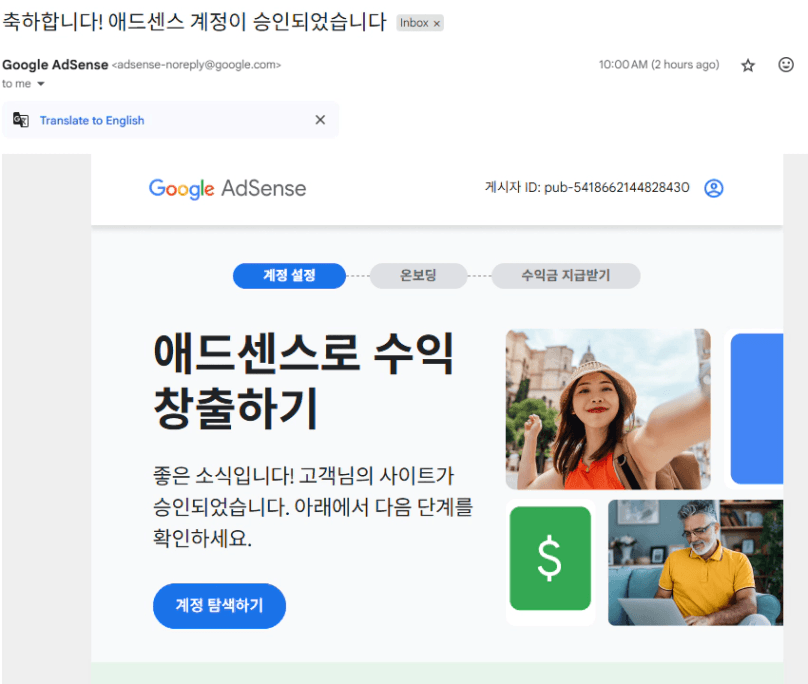The width and height of the screenshot is (808, 684).
Task: Click the adsense-noreply@google.com sender address
Action: (196, 65)
